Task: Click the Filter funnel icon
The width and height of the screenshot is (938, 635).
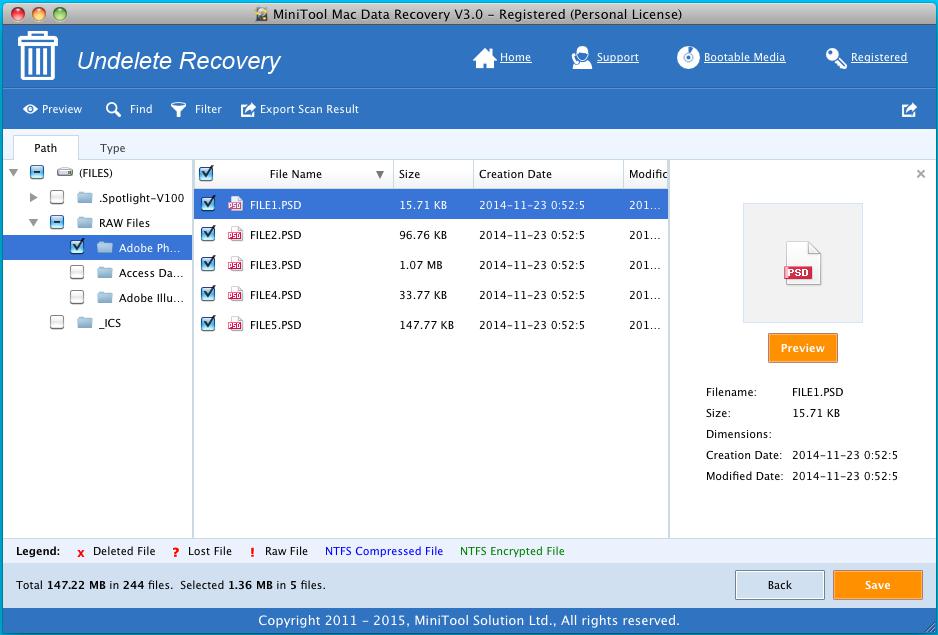Action: click(x=178, y=110)
